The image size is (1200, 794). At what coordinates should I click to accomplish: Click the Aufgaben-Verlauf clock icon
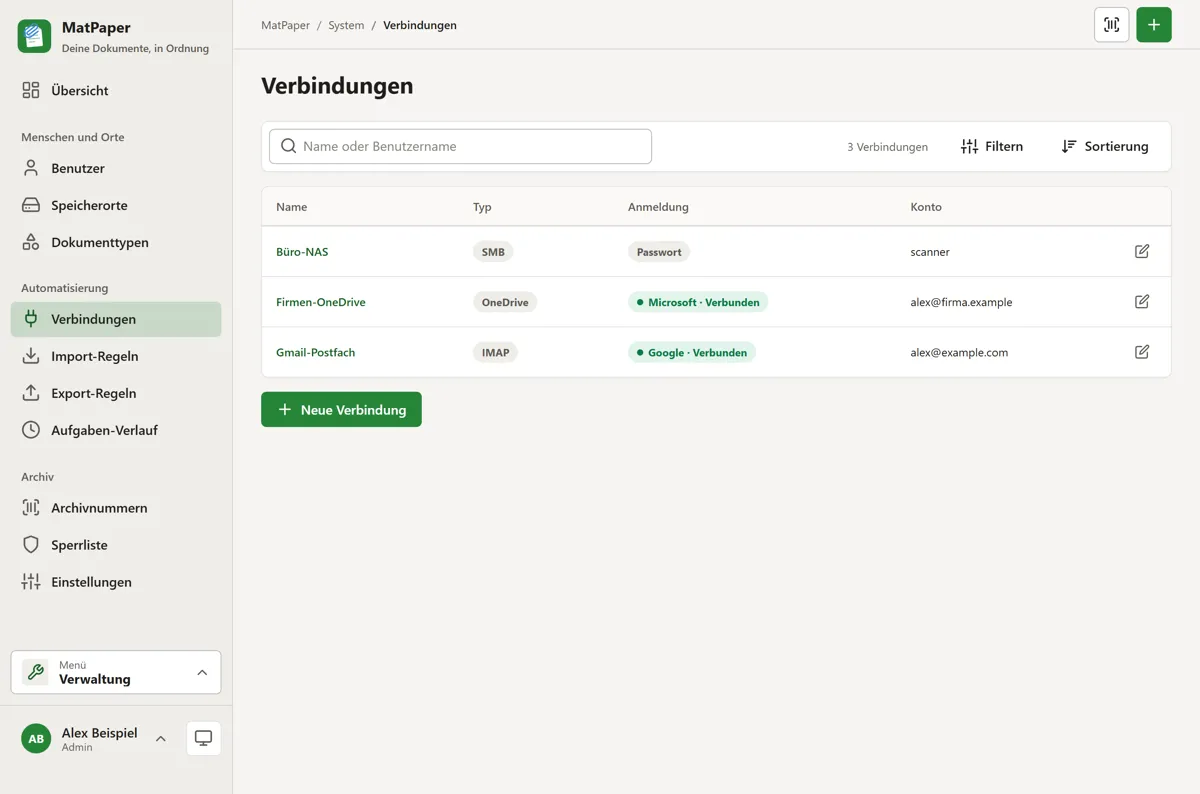pos(31,430)
